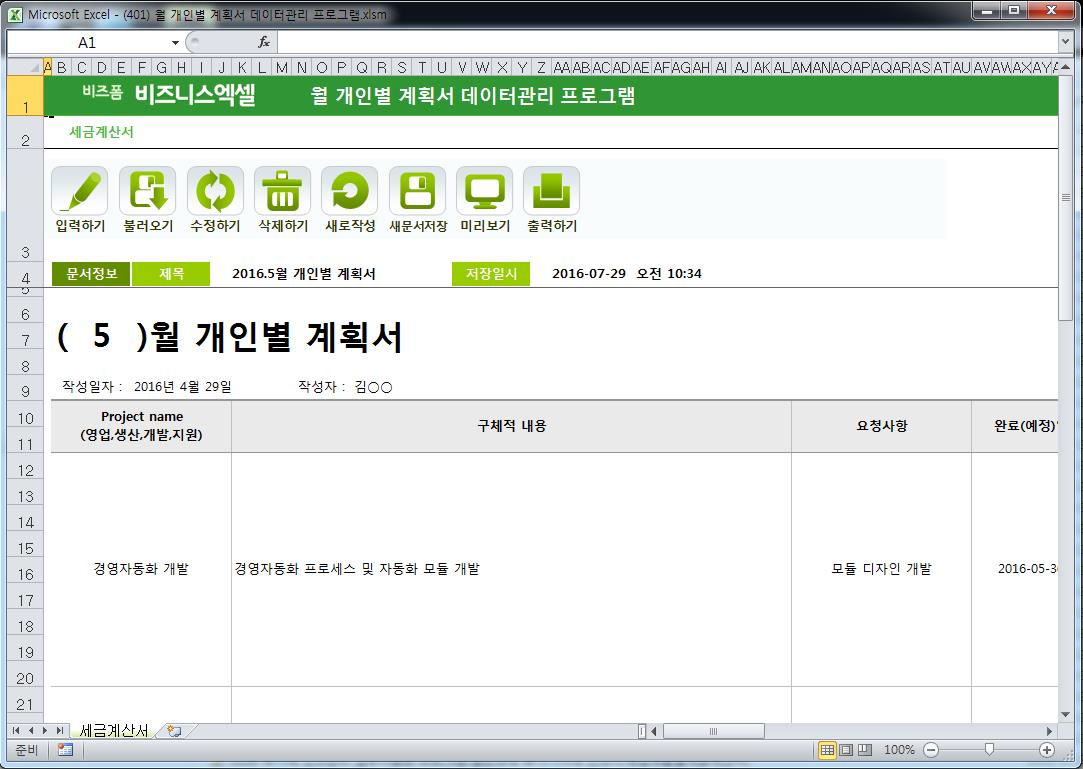Select the 세금계산서 sheet tab
The image size is (1083, 769).
coord(114,730)
